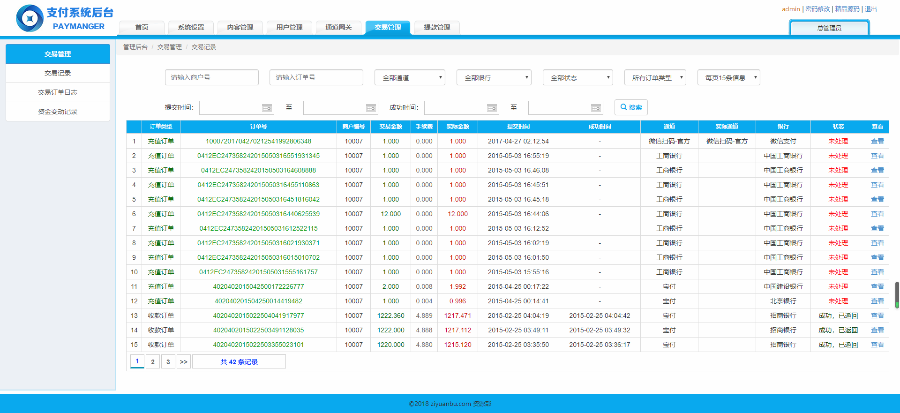This screenshot has width=900, height=413.
Task: Go to page 3 of results
Action: tap(168, 361)
